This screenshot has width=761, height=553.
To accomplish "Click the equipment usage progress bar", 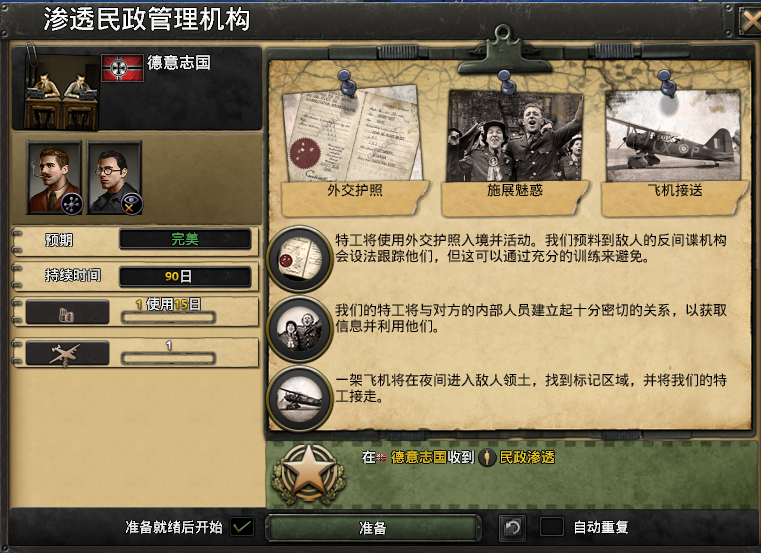I will pos(168,318).
